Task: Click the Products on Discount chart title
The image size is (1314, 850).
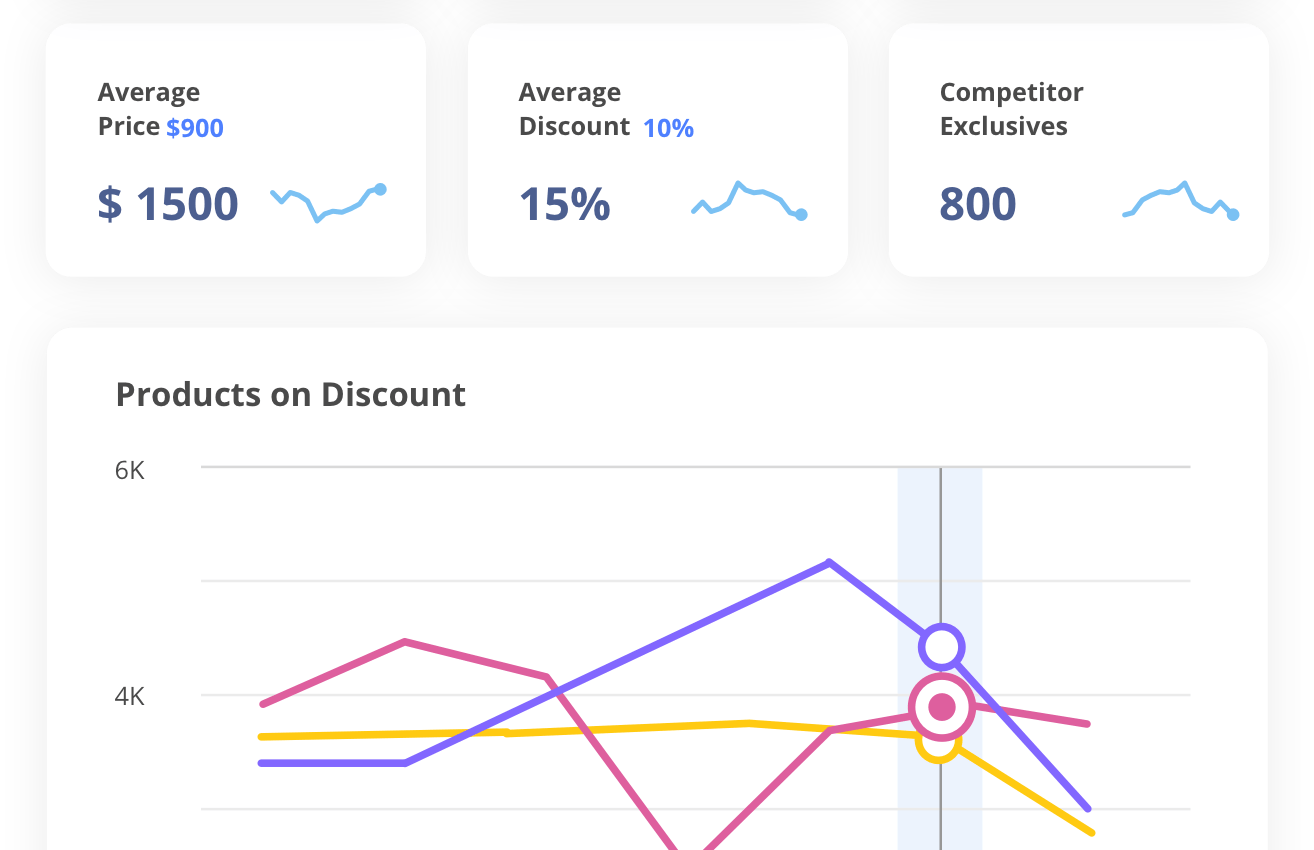Action: point(291,394)
